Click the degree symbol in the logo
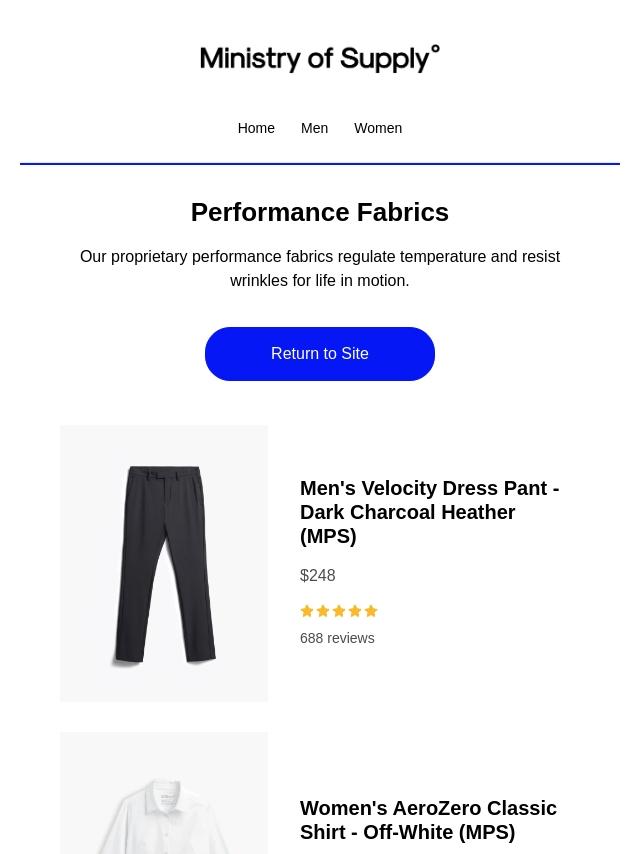Viewport: 640px width, 854px height. (x=435, y=49)
